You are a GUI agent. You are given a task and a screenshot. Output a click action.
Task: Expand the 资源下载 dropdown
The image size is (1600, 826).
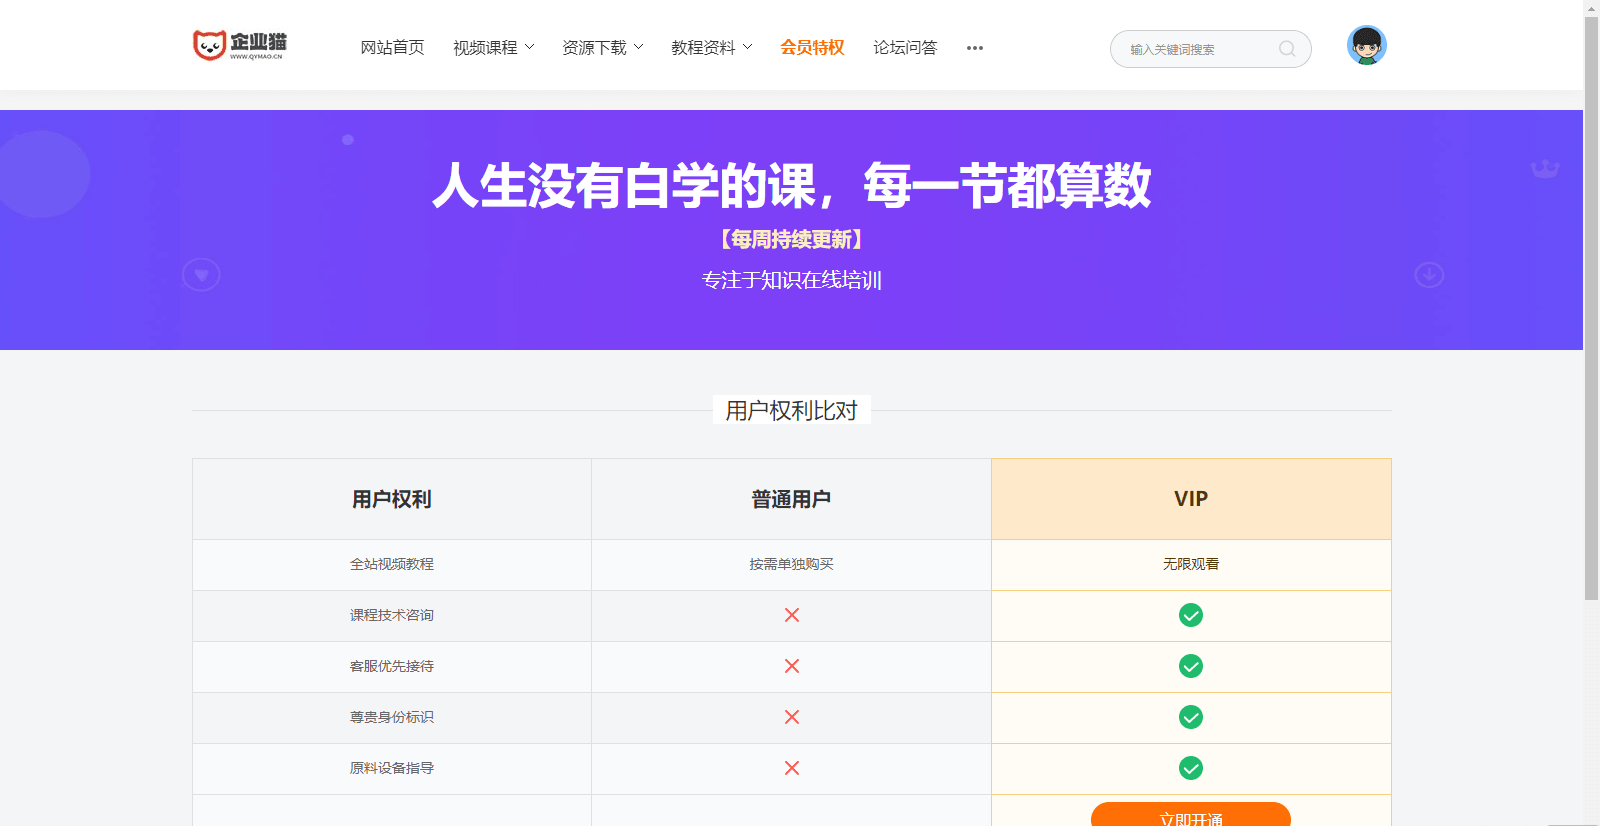coord(603,48)
